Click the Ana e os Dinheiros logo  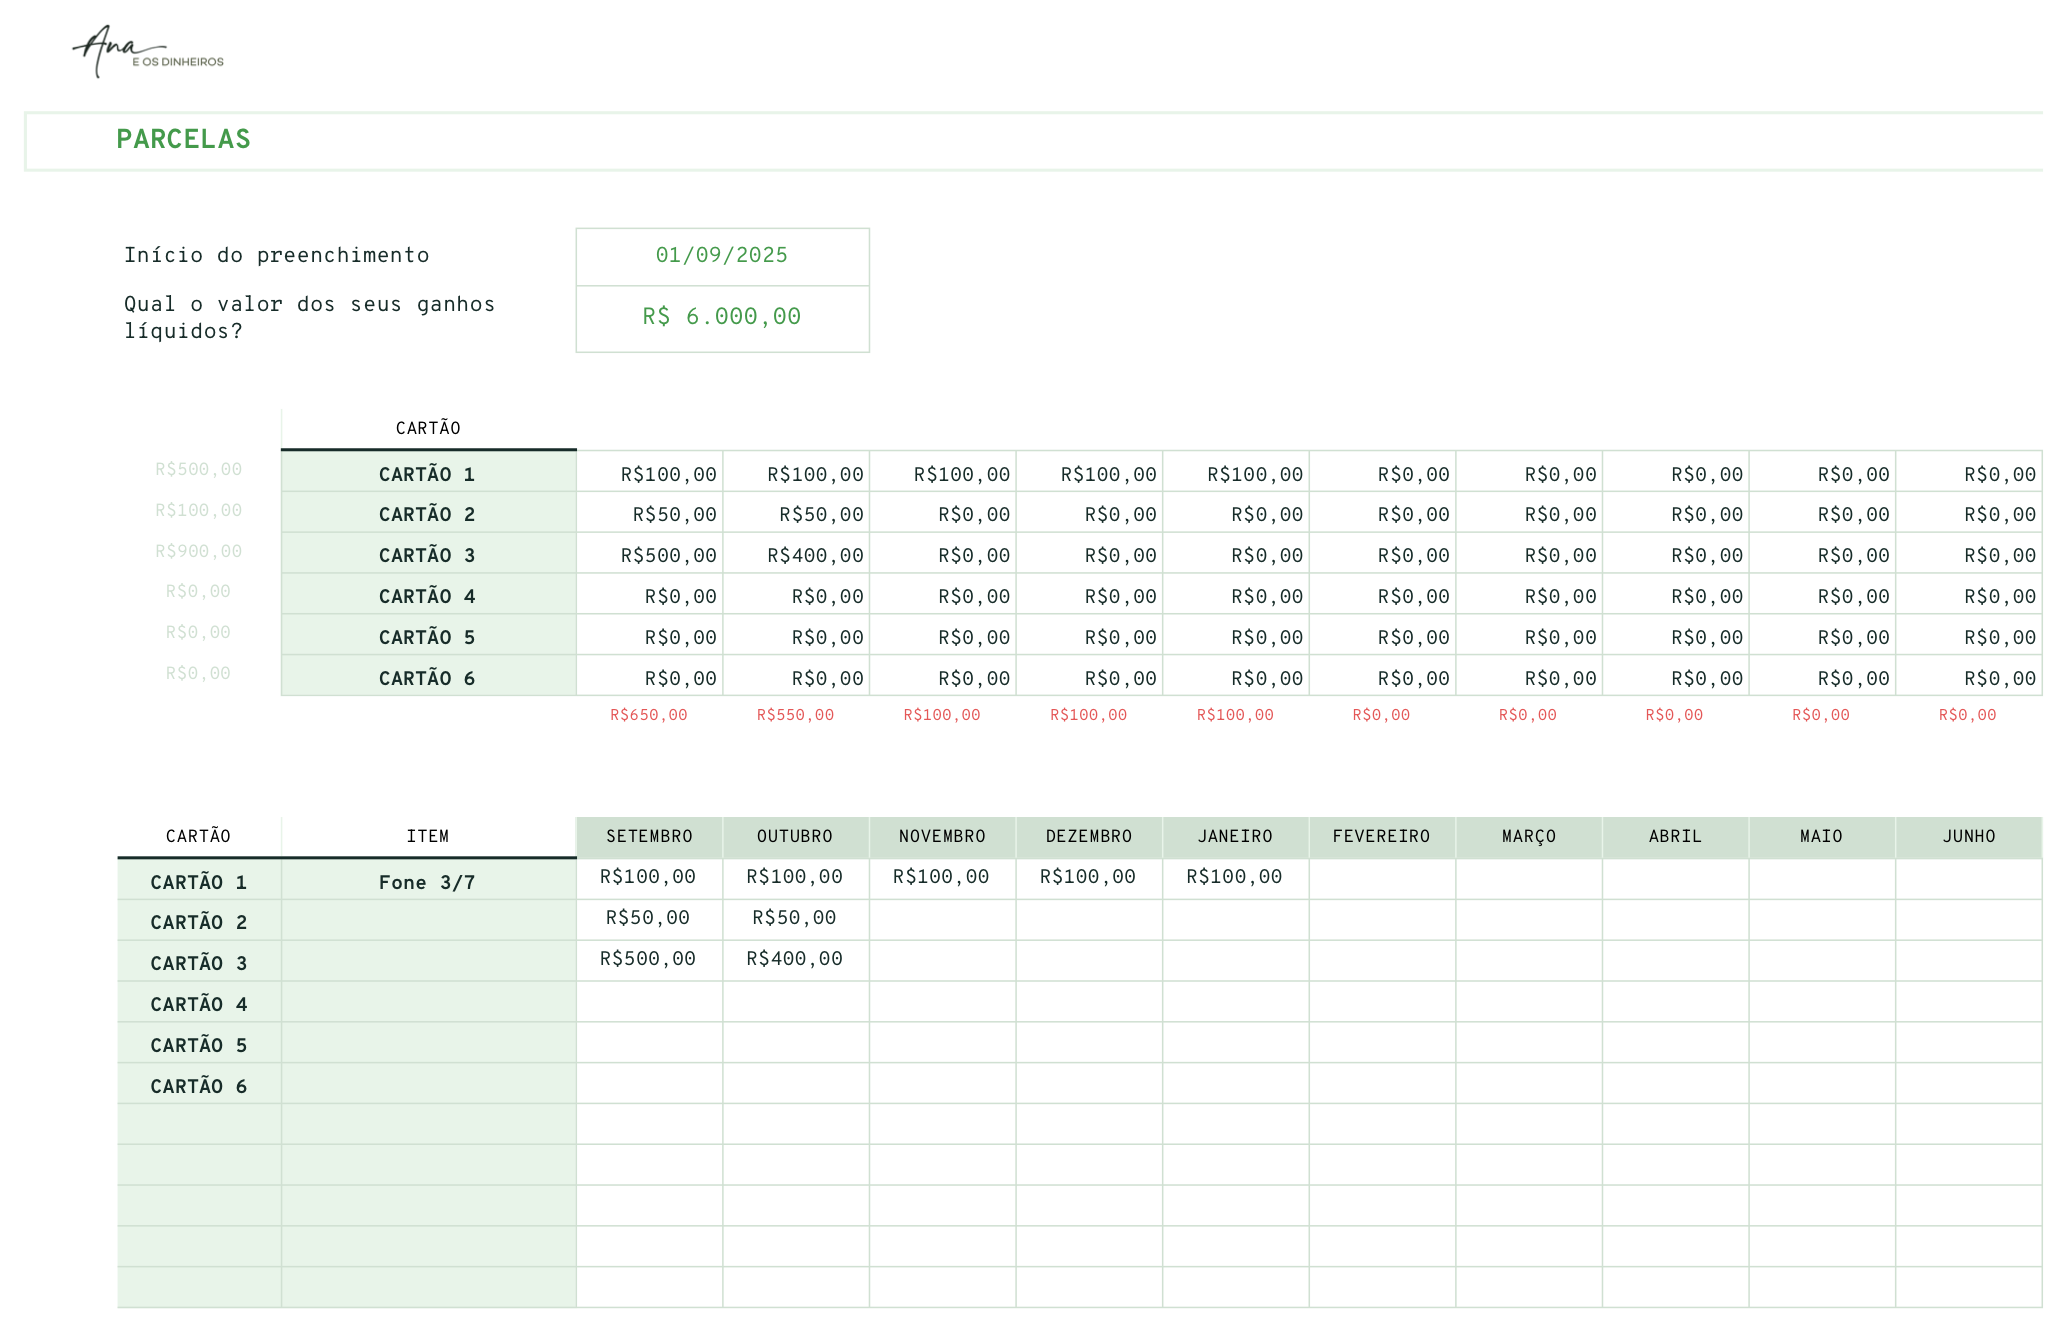(148, 51)
